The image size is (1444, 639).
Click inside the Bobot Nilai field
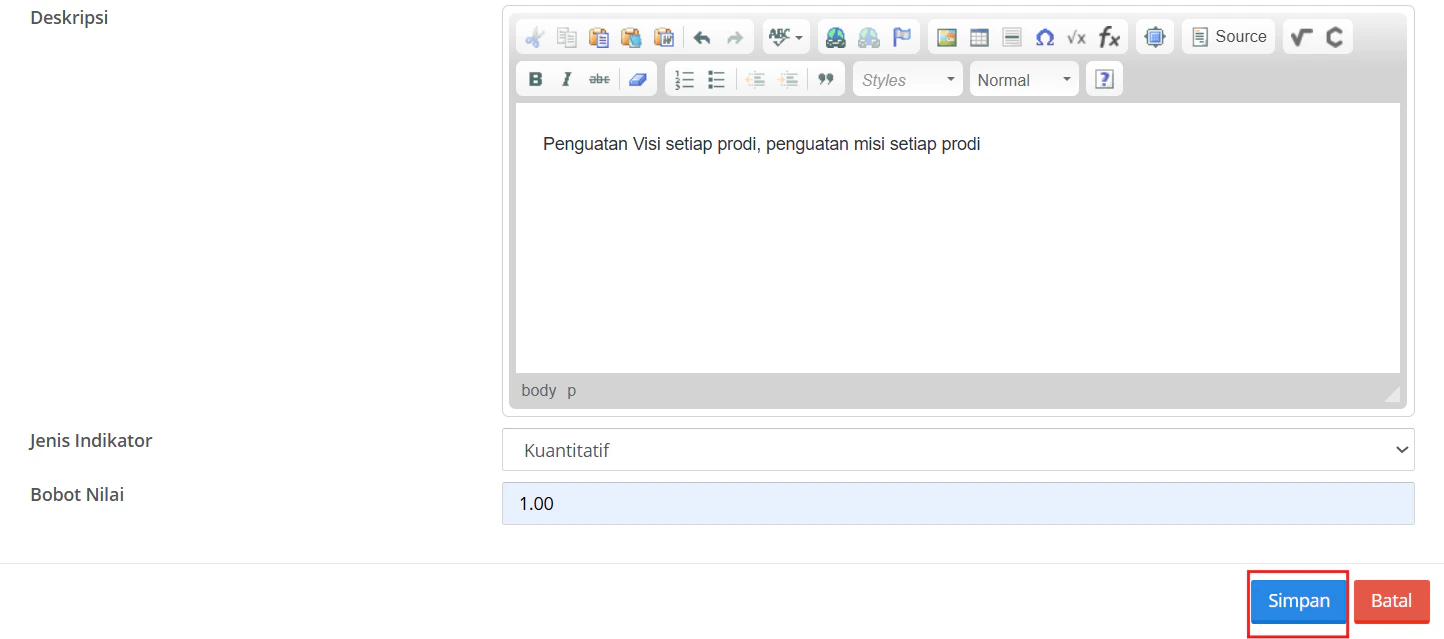point(958,503)
